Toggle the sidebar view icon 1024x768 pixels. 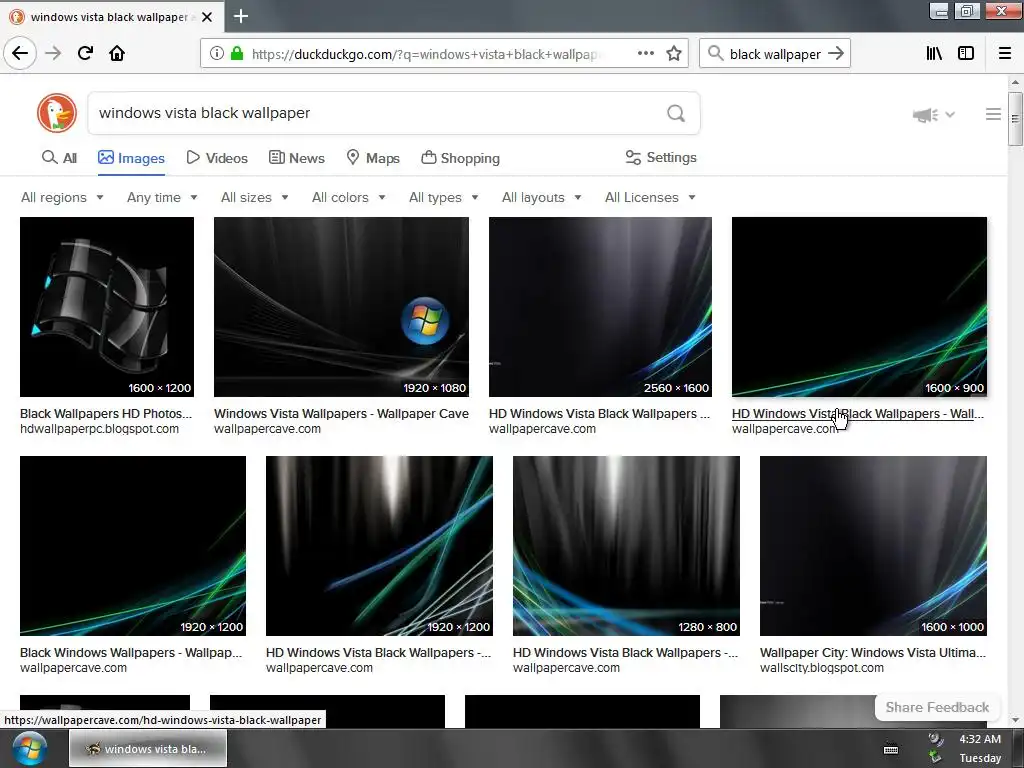click(966, 54)
